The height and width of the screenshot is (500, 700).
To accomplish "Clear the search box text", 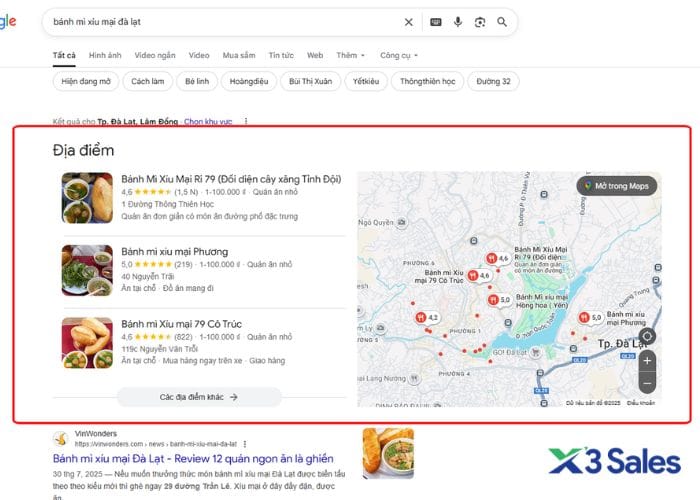I will pos(408,22).
